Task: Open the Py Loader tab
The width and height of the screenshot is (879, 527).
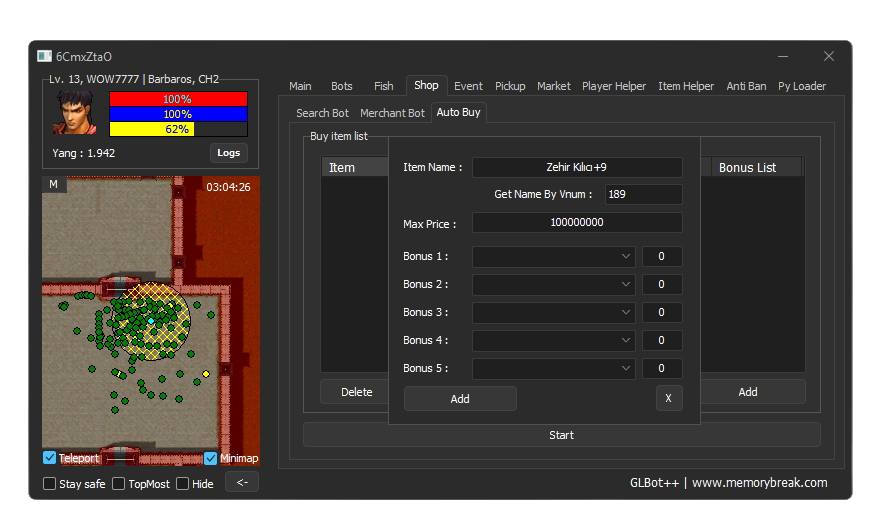Action: (802, 86)
